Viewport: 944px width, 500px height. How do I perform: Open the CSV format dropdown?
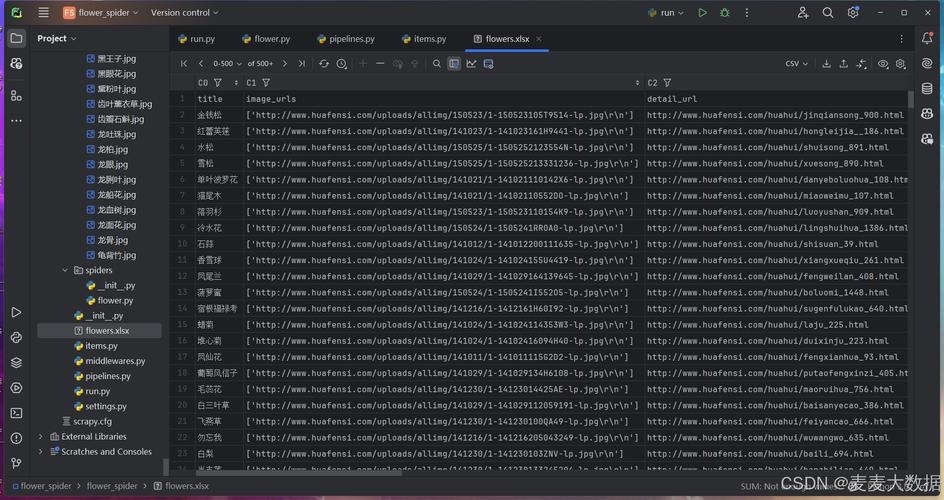pos(796,64)
